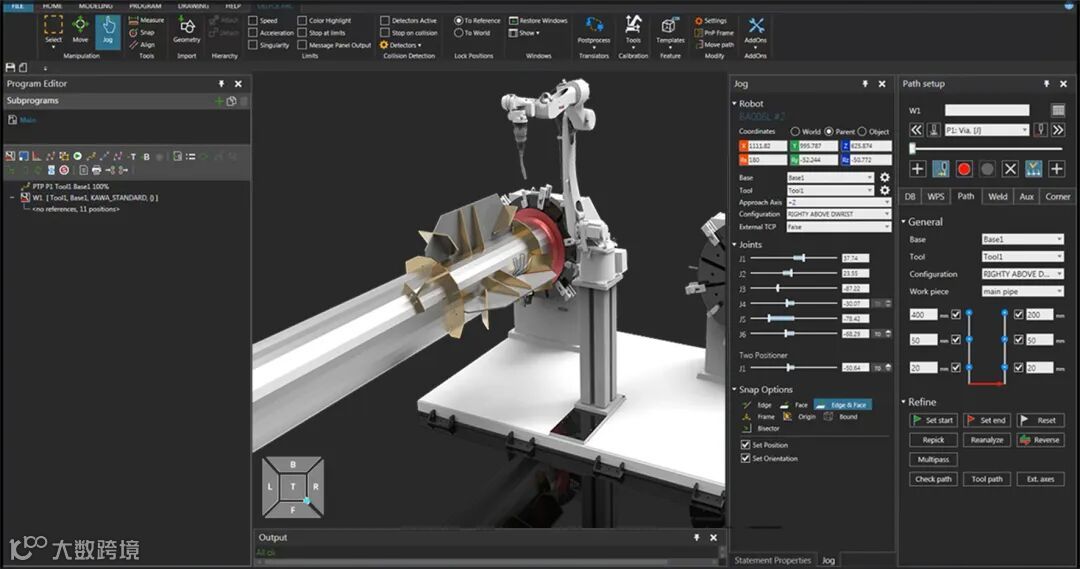
Task: Switch to the Weld tab
Action: tap(997, 197)
